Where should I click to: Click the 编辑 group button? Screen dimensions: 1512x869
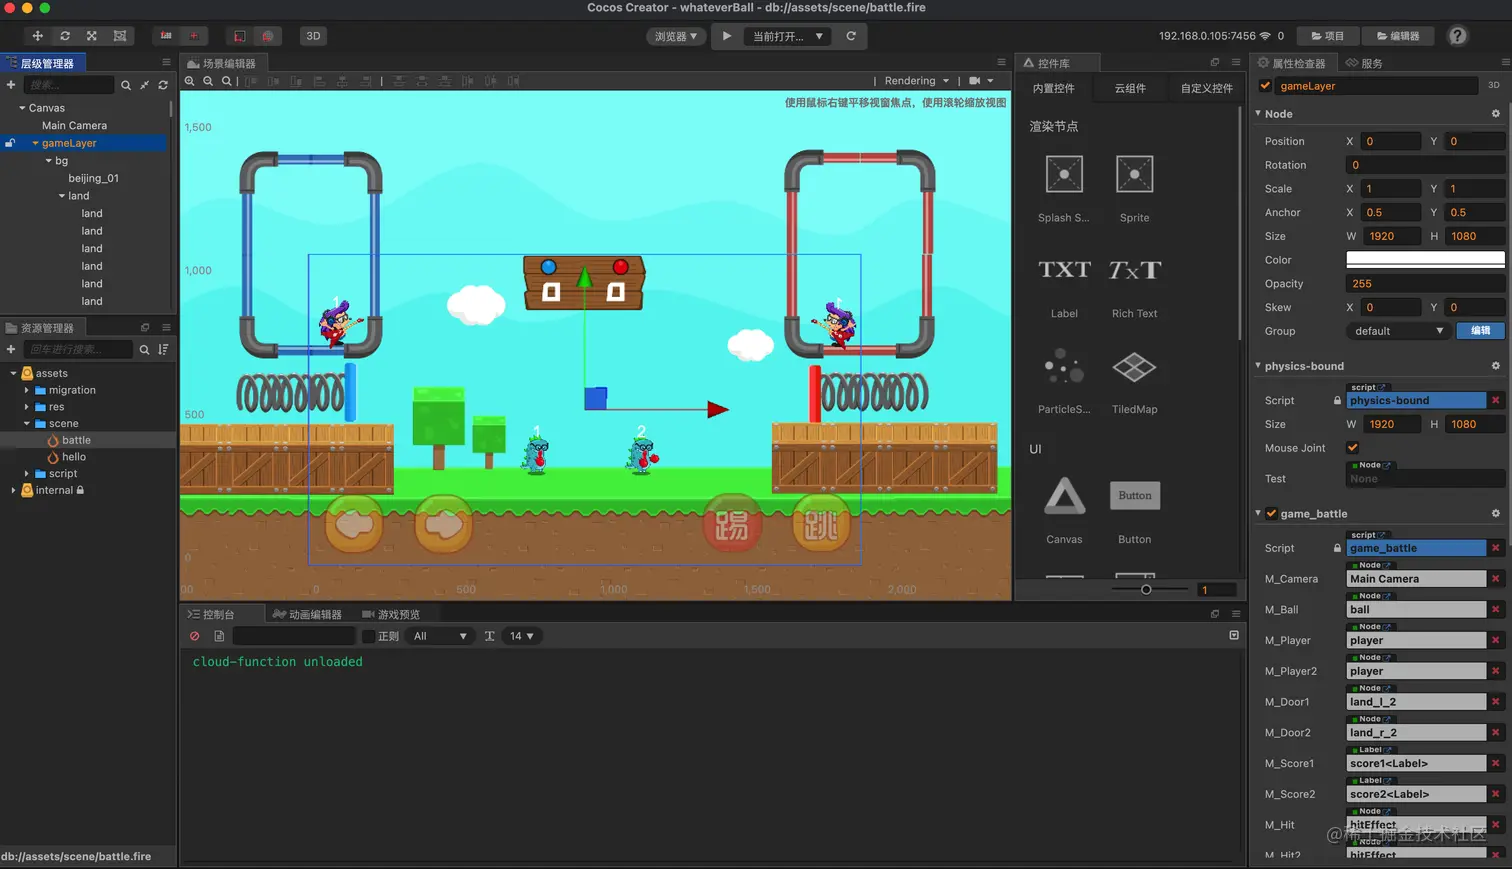coord(1480,331)
